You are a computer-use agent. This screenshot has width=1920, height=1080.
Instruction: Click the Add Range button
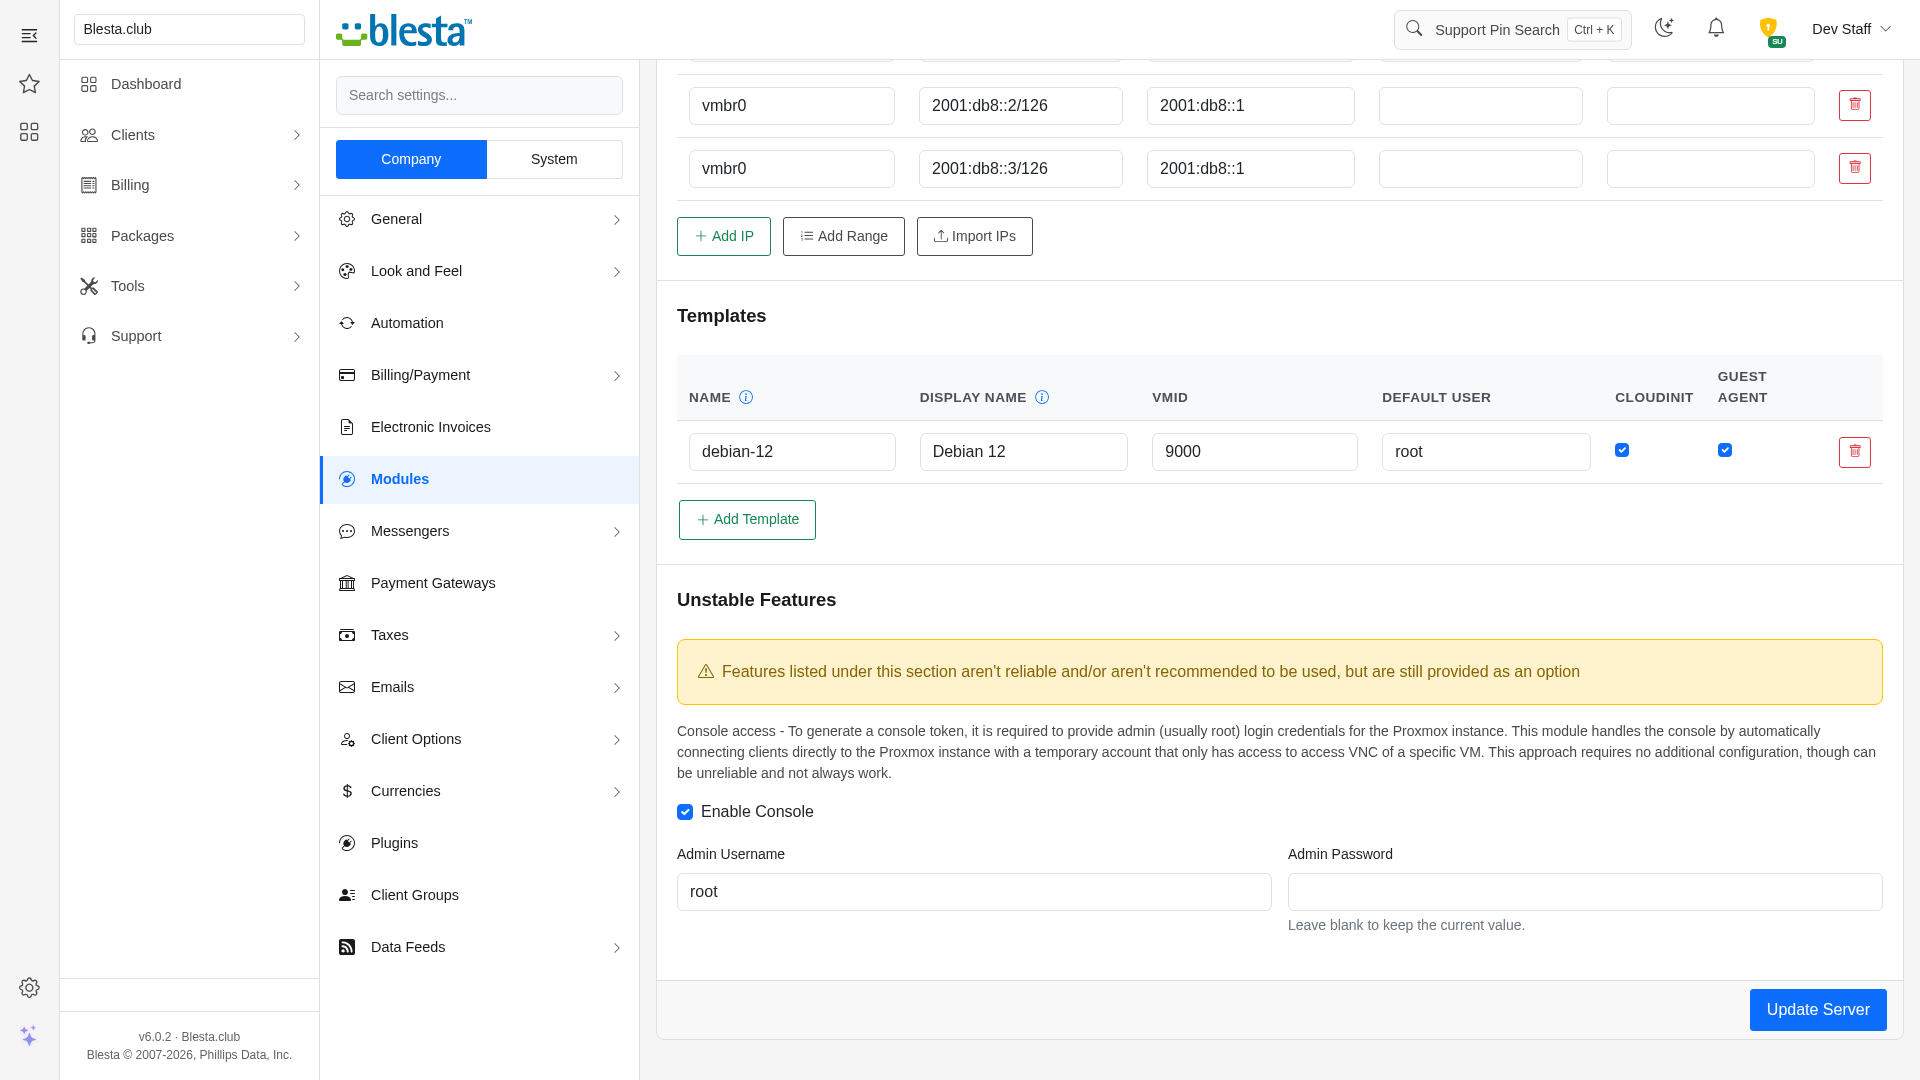[844, 237]
